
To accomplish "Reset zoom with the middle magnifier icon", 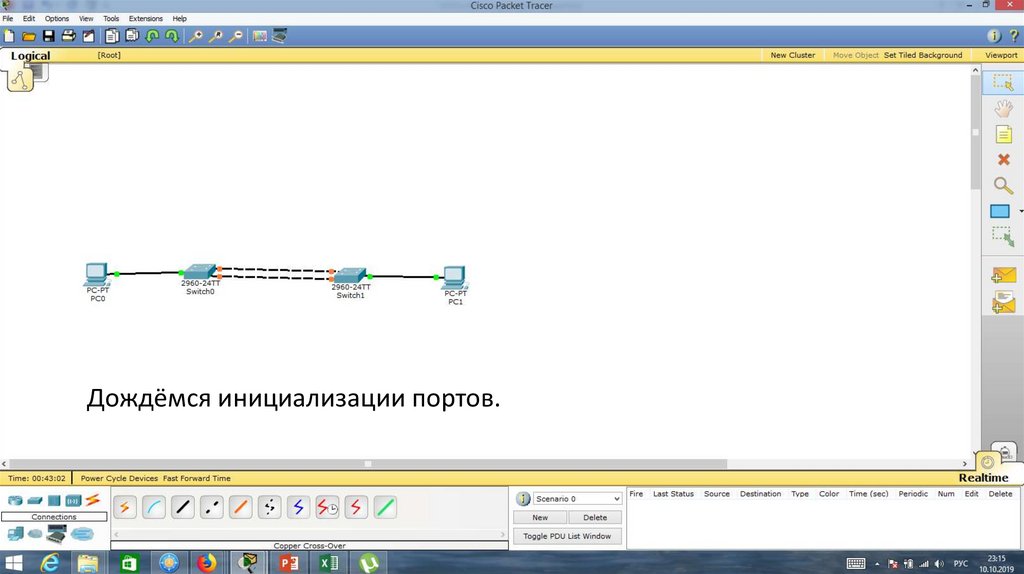I will point(216,36).
